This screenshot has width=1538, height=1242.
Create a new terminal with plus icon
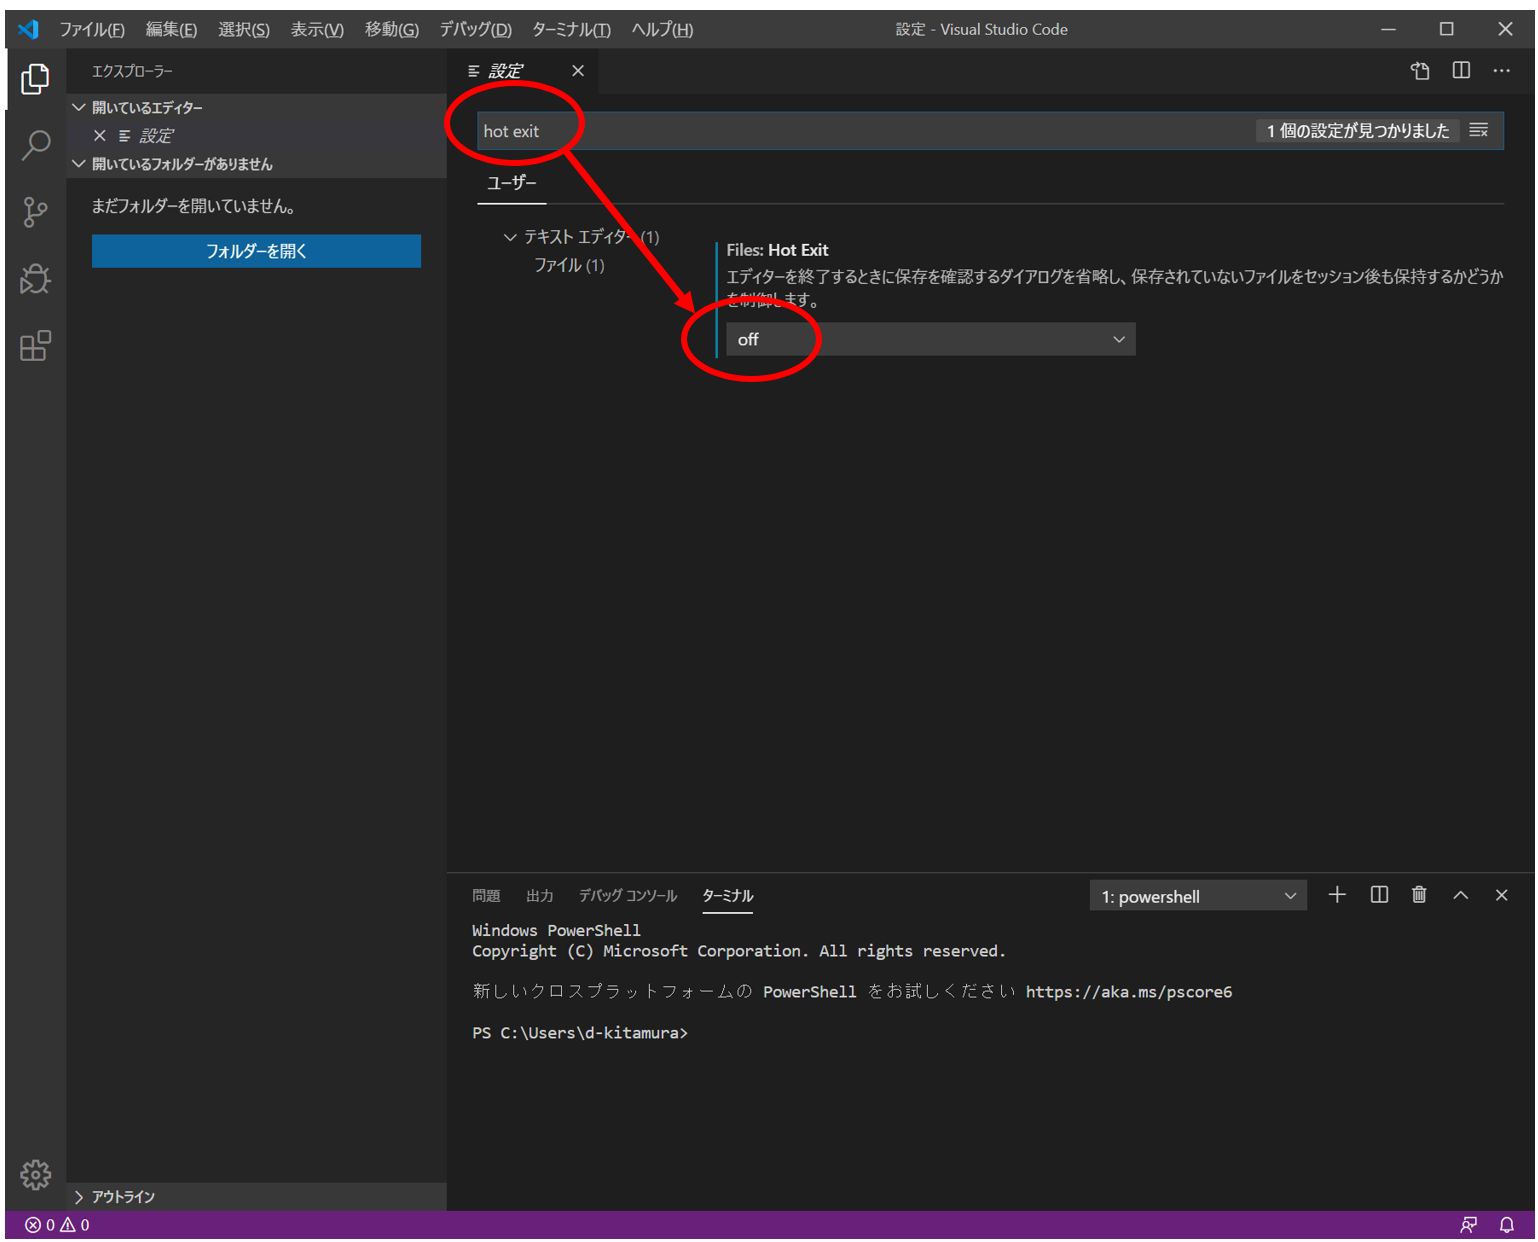[1337, 895]
